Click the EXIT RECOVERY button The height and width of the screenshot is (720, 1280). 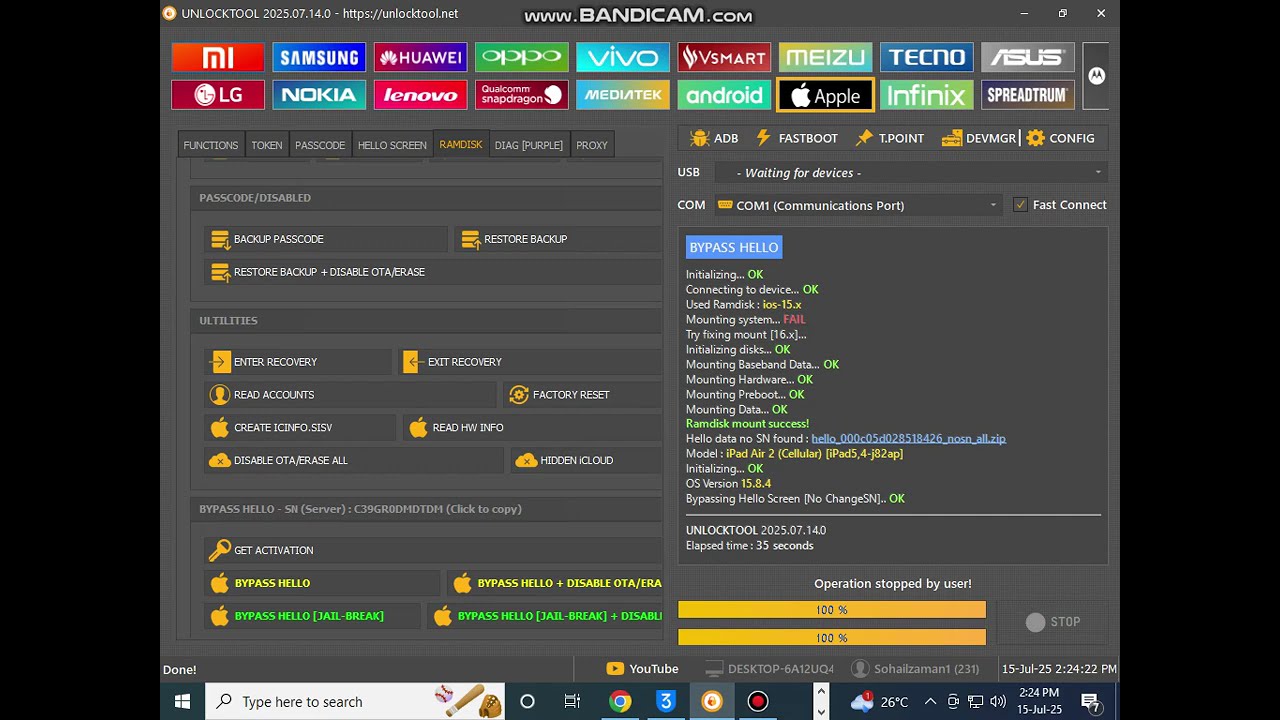click(x=530, y=362)
